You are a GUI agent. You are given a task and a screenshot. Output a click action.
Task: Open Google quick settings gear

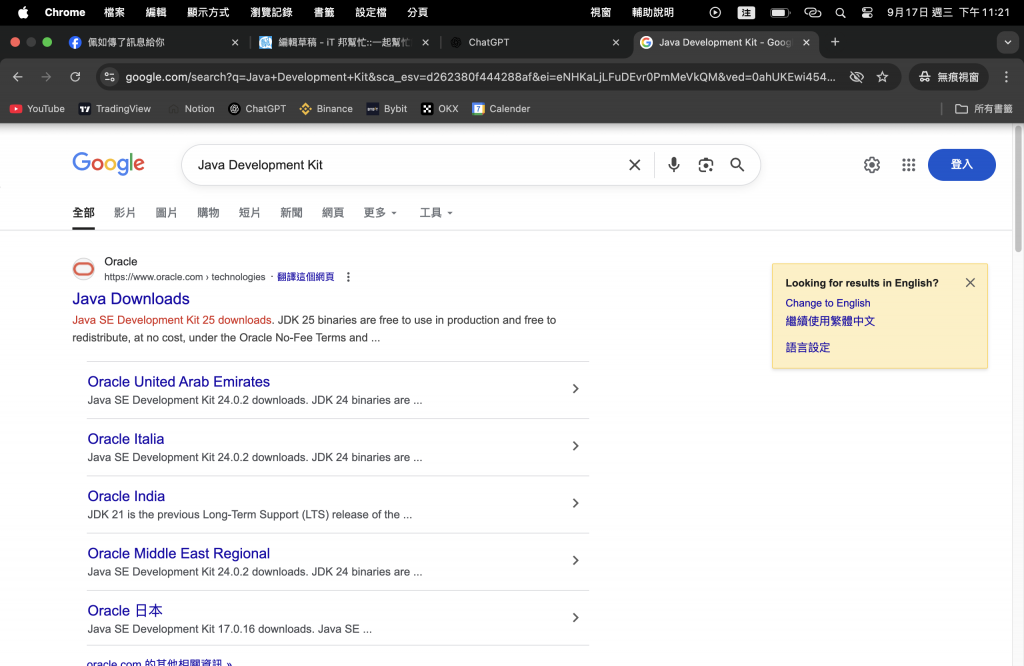pos(872,165)
